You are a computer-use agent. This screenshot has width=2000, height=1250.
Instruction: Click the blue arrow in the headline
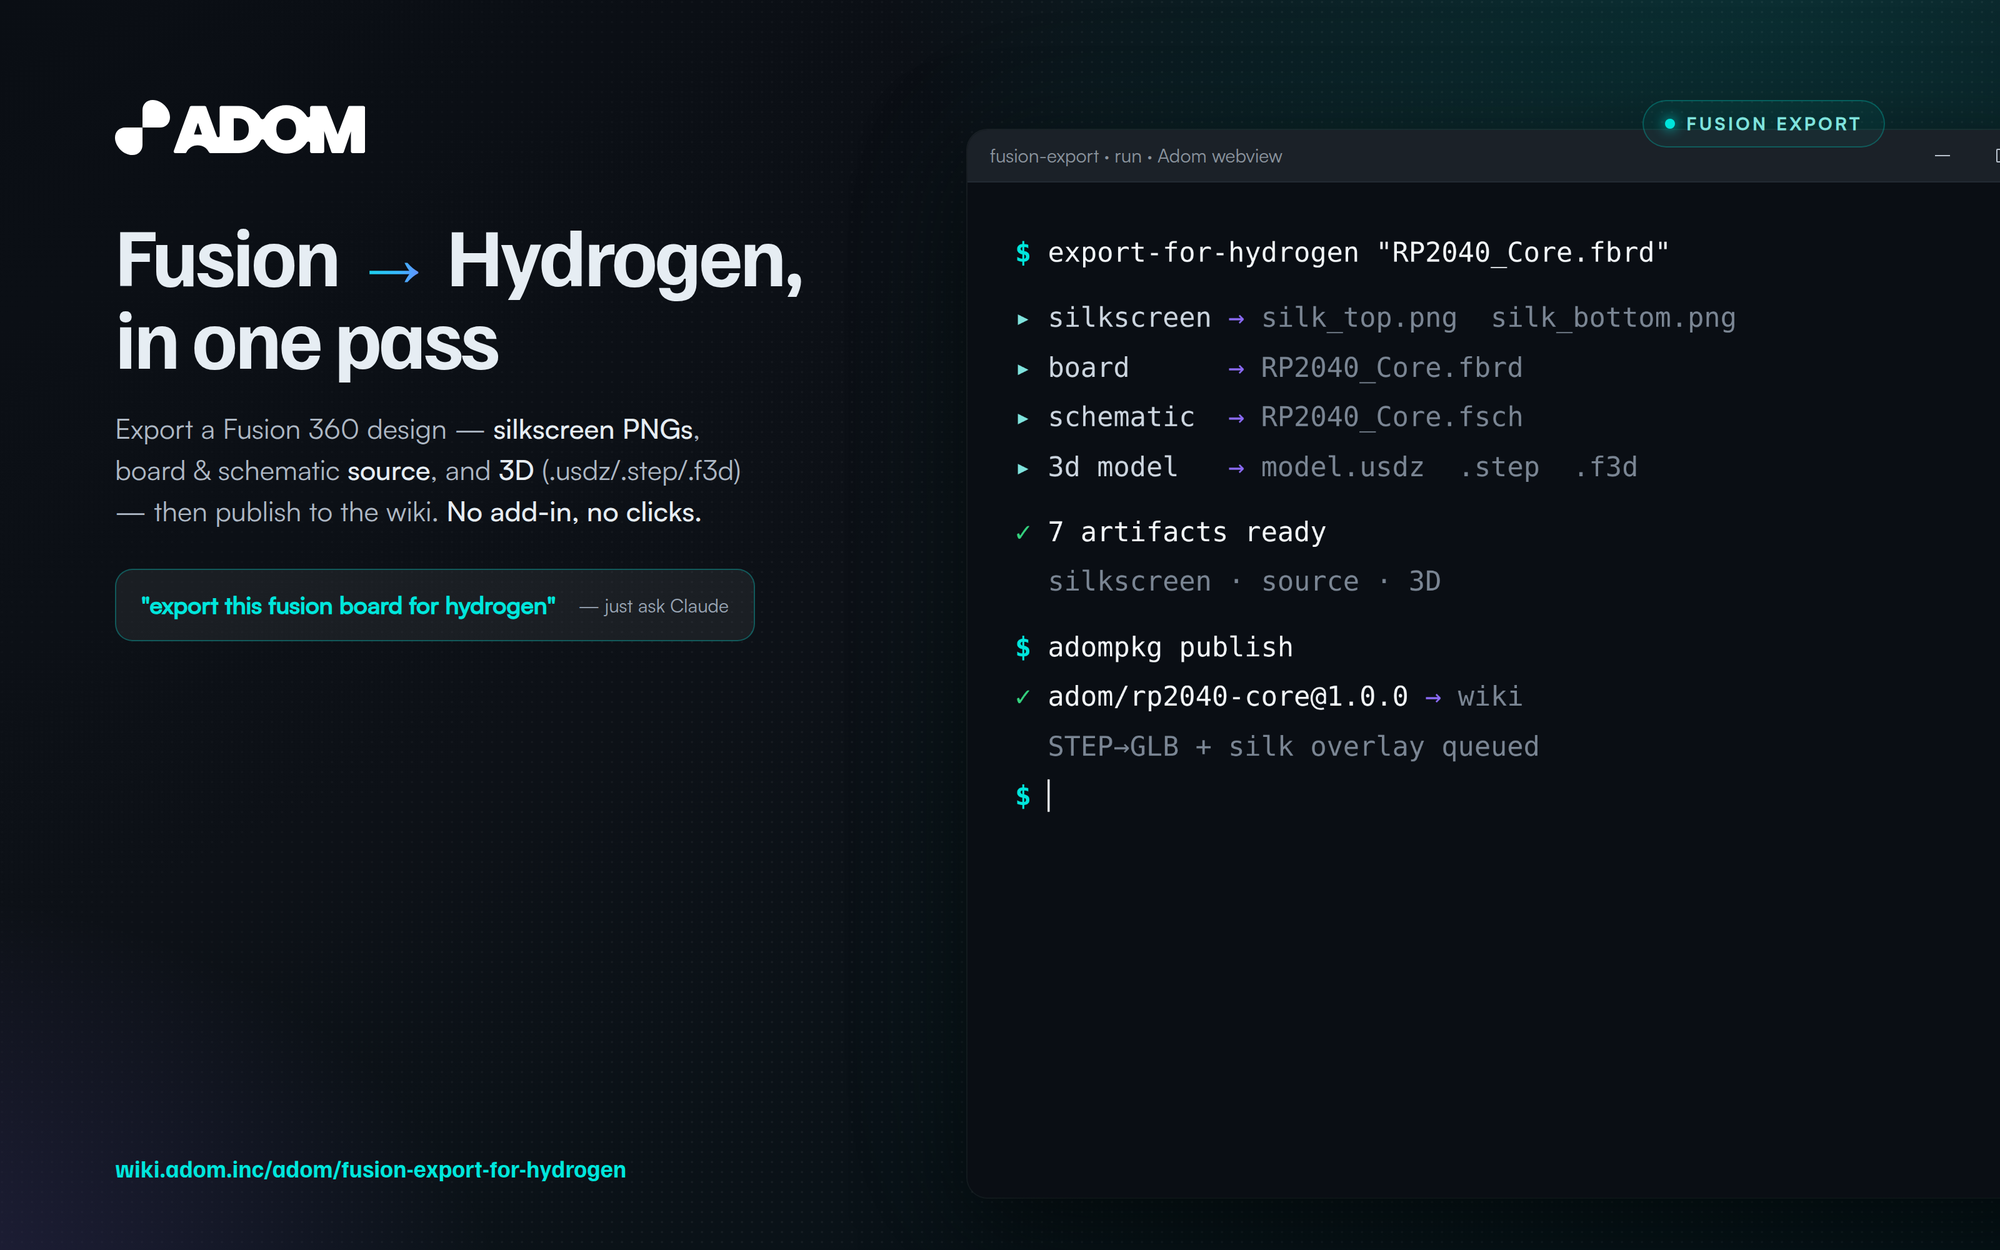(393, 271)
